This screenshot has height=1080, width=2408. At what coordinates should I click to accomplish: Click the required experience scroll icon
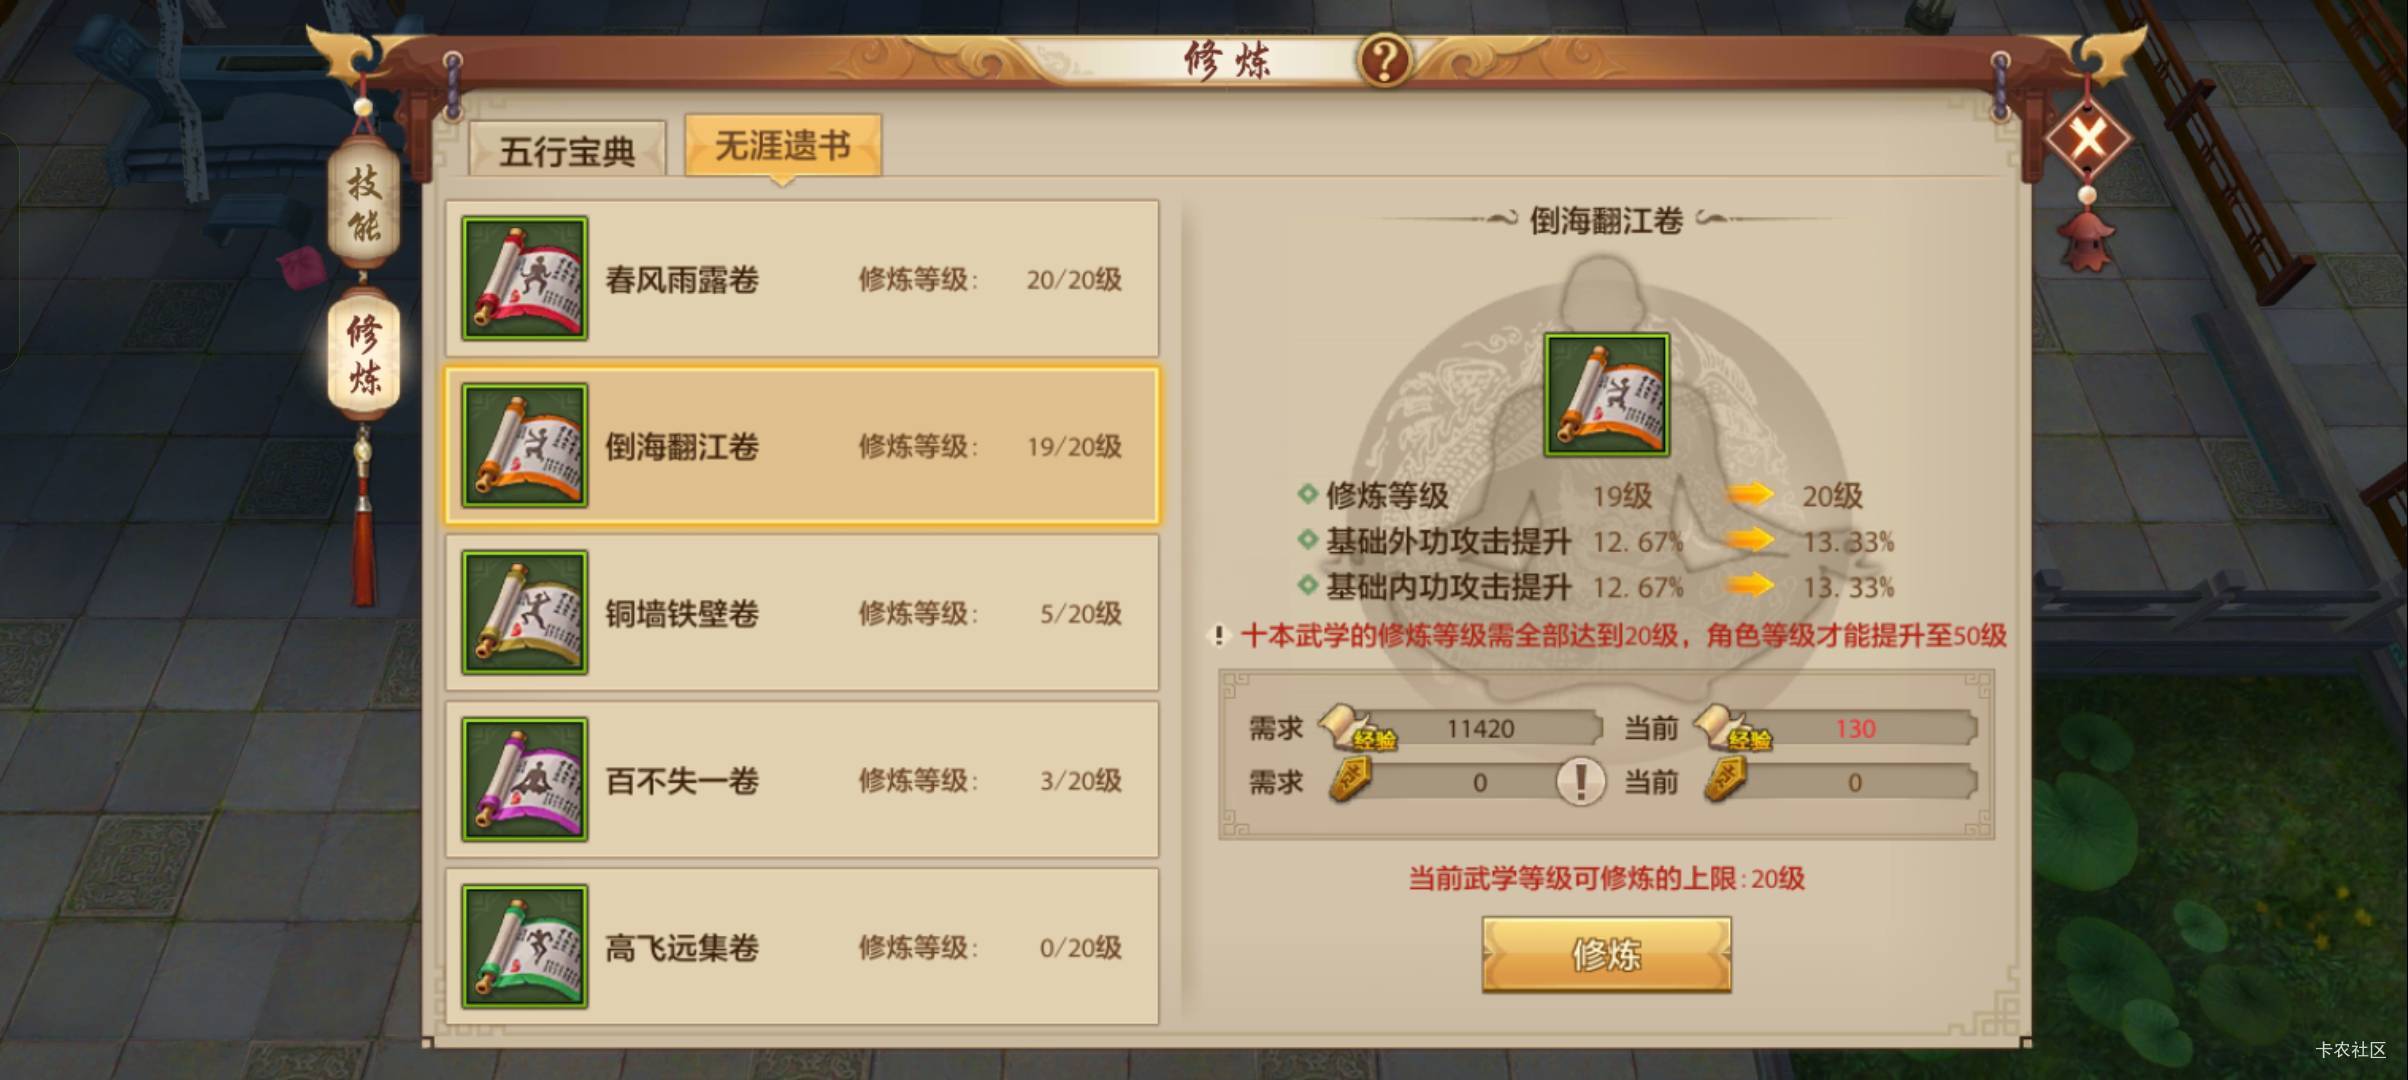click(x=1356, y=728)
